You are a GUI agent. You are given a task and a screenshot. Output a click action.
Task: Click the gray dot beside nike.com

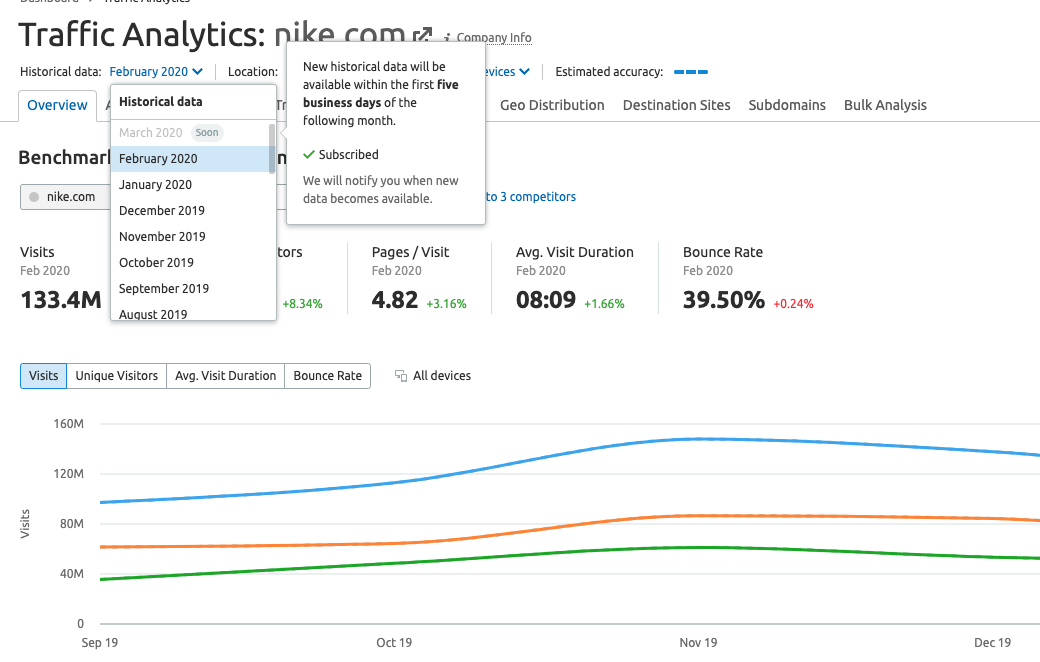point(34,197)
